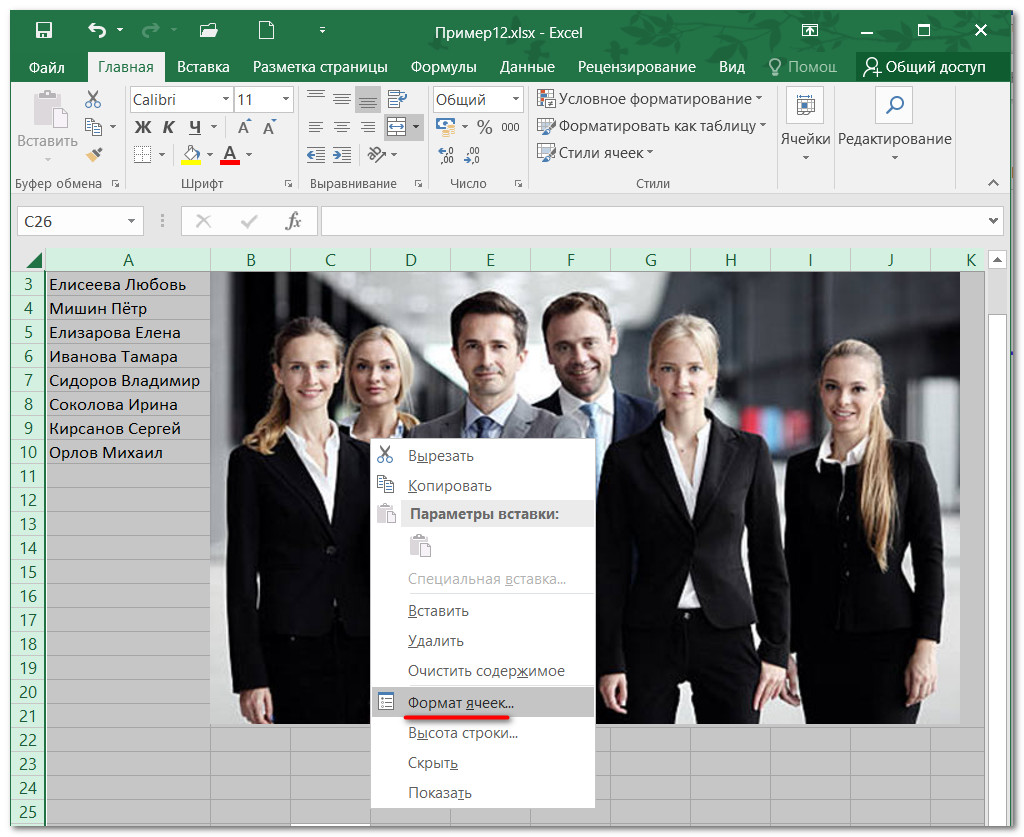This screenshot has height=837, width=1024.
Task: Open Условное форматирование button
Action: point(649,99)
